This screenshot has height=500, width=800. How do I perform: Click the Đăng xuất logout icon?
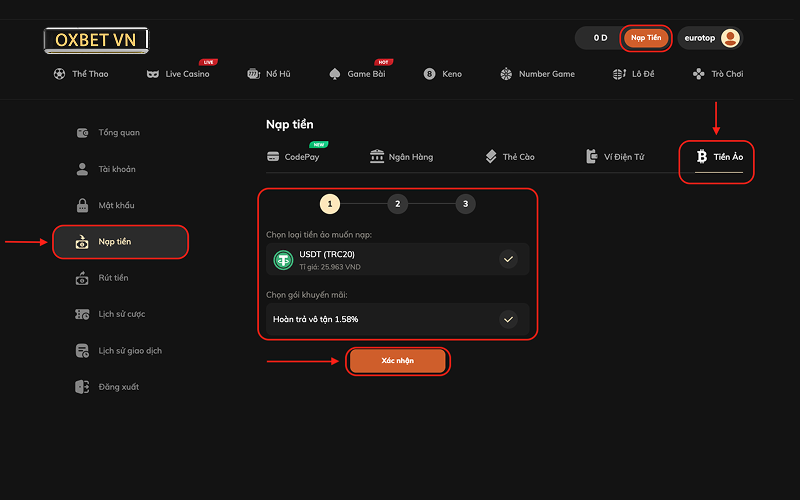[x=83, y=386]
